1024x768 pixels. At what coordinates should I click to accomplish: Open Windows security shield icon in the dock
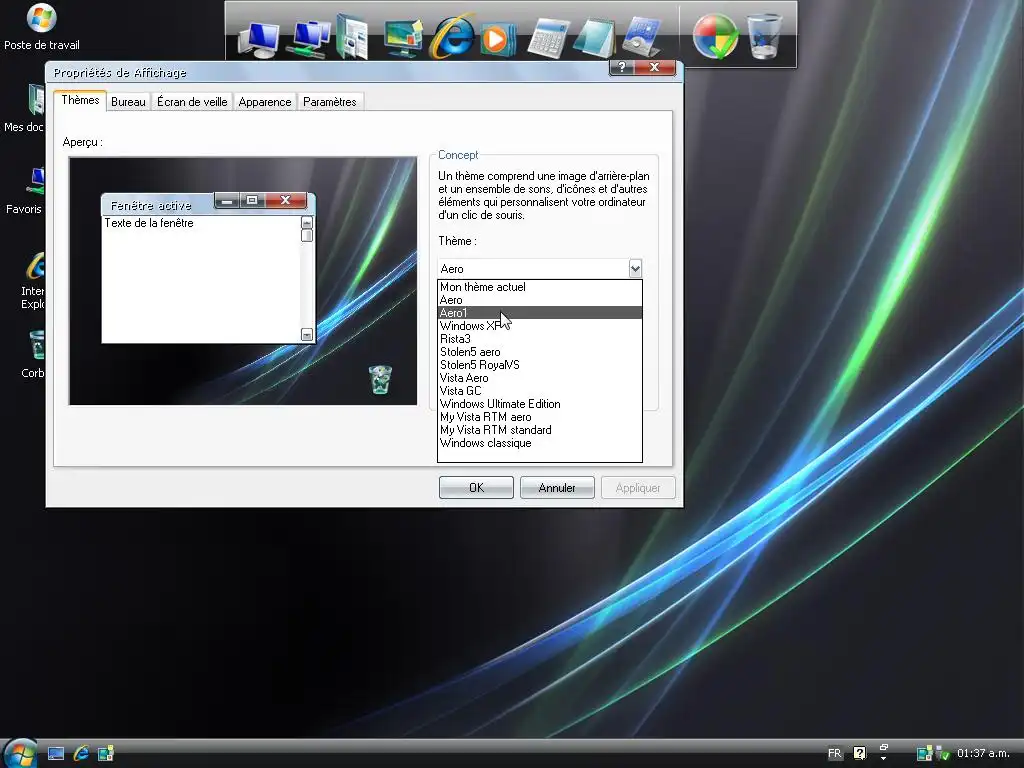716,37
